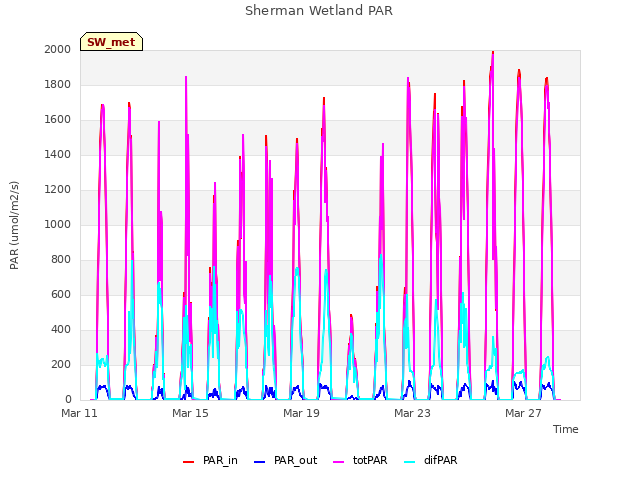Click the 800 y-axis tick label
The width and height of the screenshot is (640, 480).
click(61, 260)
